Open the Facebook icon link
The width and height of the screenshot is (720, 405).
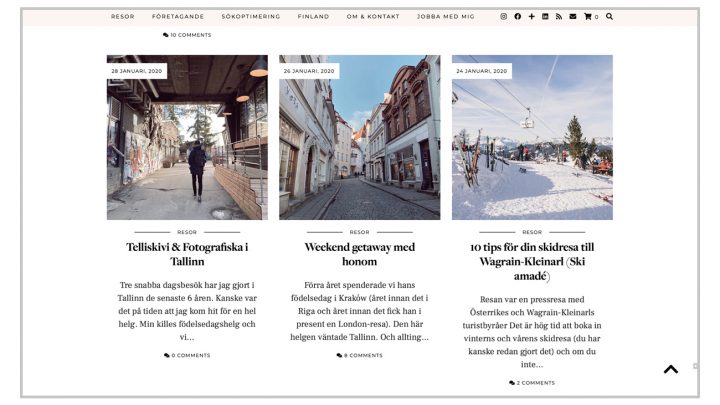click(x=518, y=17)
